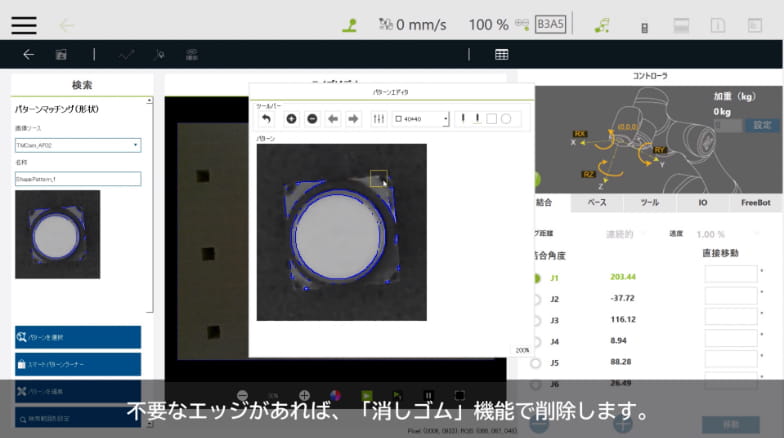The image size is (784, 438).
Task: Click the J3 direct move input field
Action: click(730, 317)
